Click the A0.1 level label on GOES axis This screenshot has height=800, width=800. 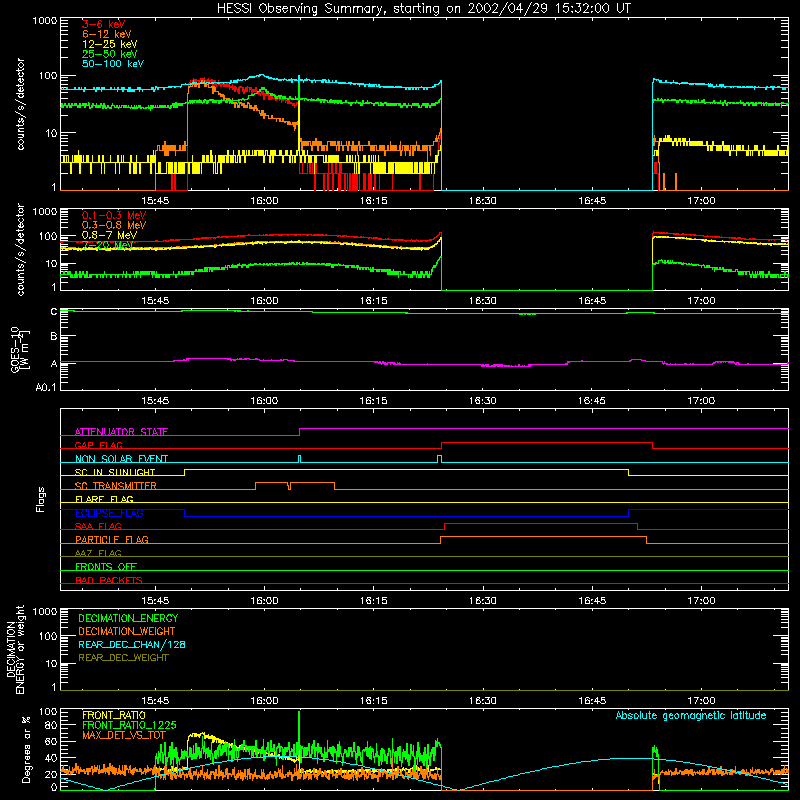pos(46,387)
